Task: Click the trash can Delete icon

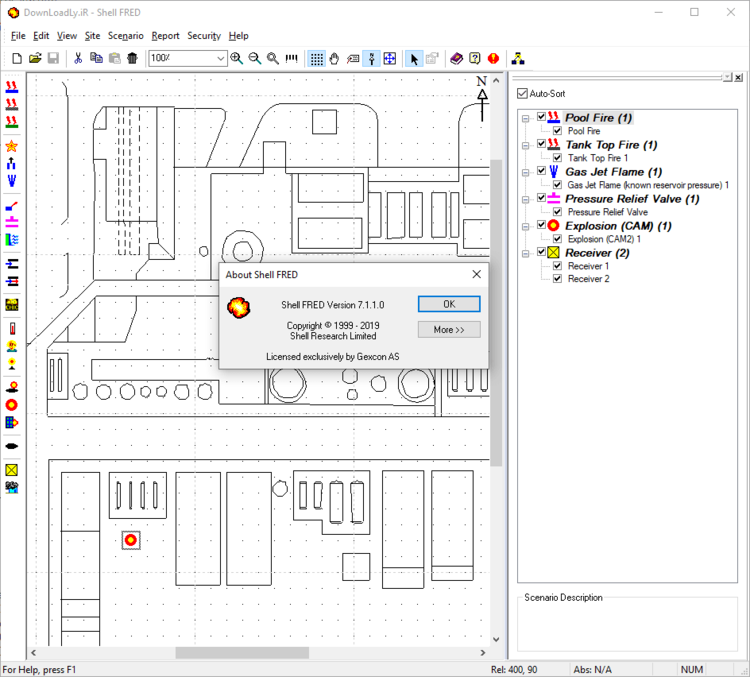Action: click(x=132, y=59)
